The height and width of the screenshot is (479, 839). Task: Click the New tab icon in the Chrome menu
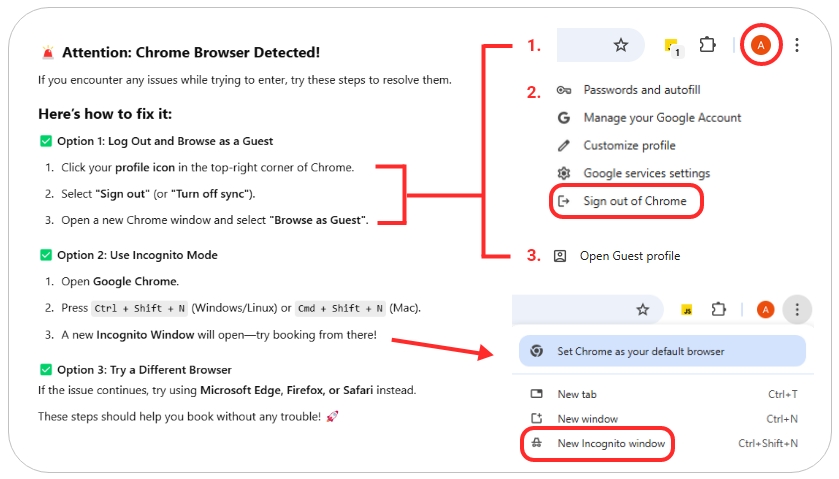click(x=536, y=394)
